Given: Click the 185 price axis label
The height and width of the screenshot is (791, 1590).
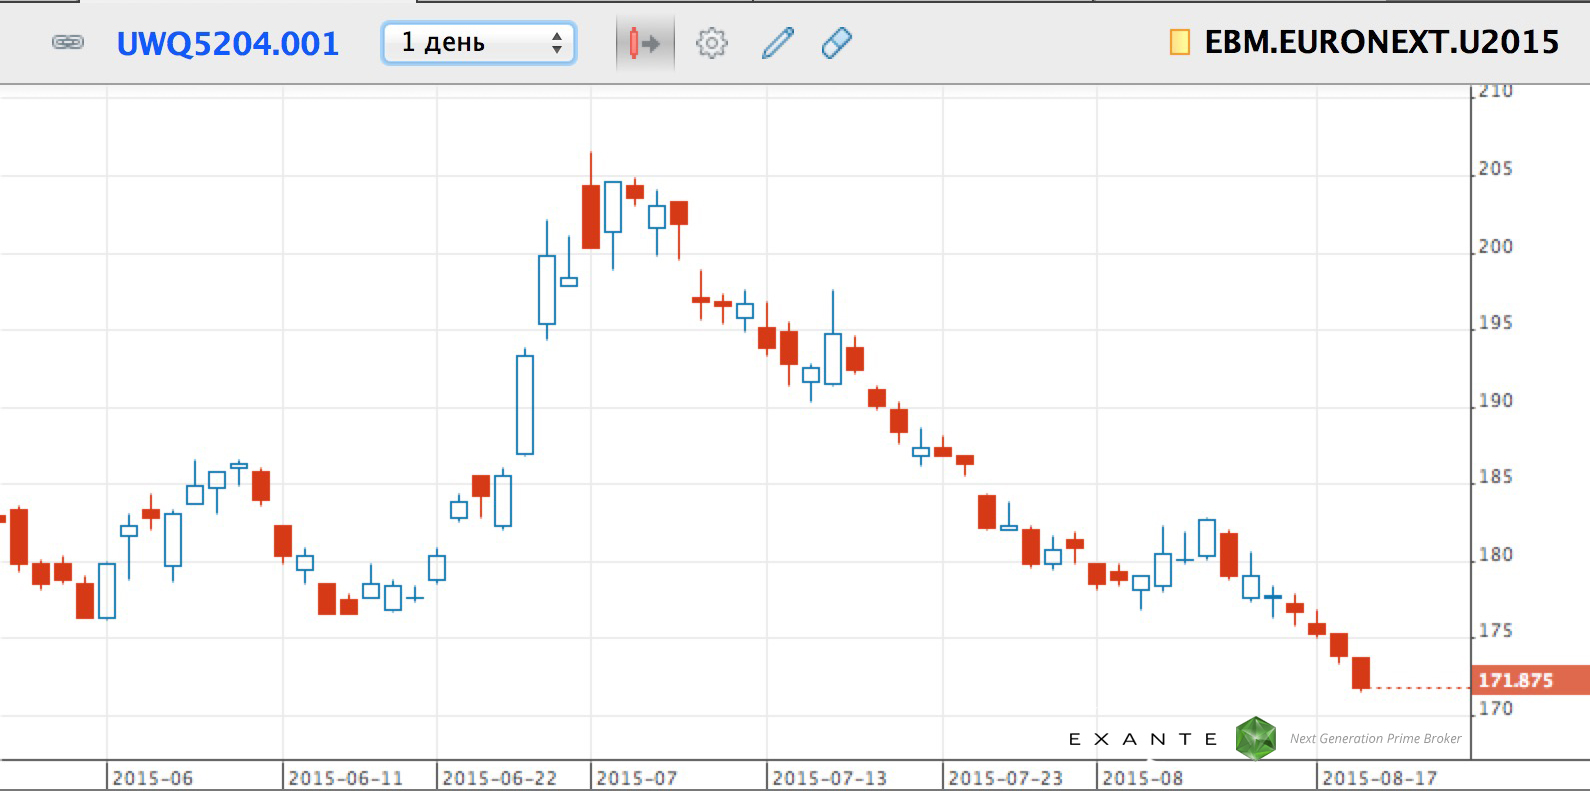Looking at the screenshot, I should tap(1495, 477).
